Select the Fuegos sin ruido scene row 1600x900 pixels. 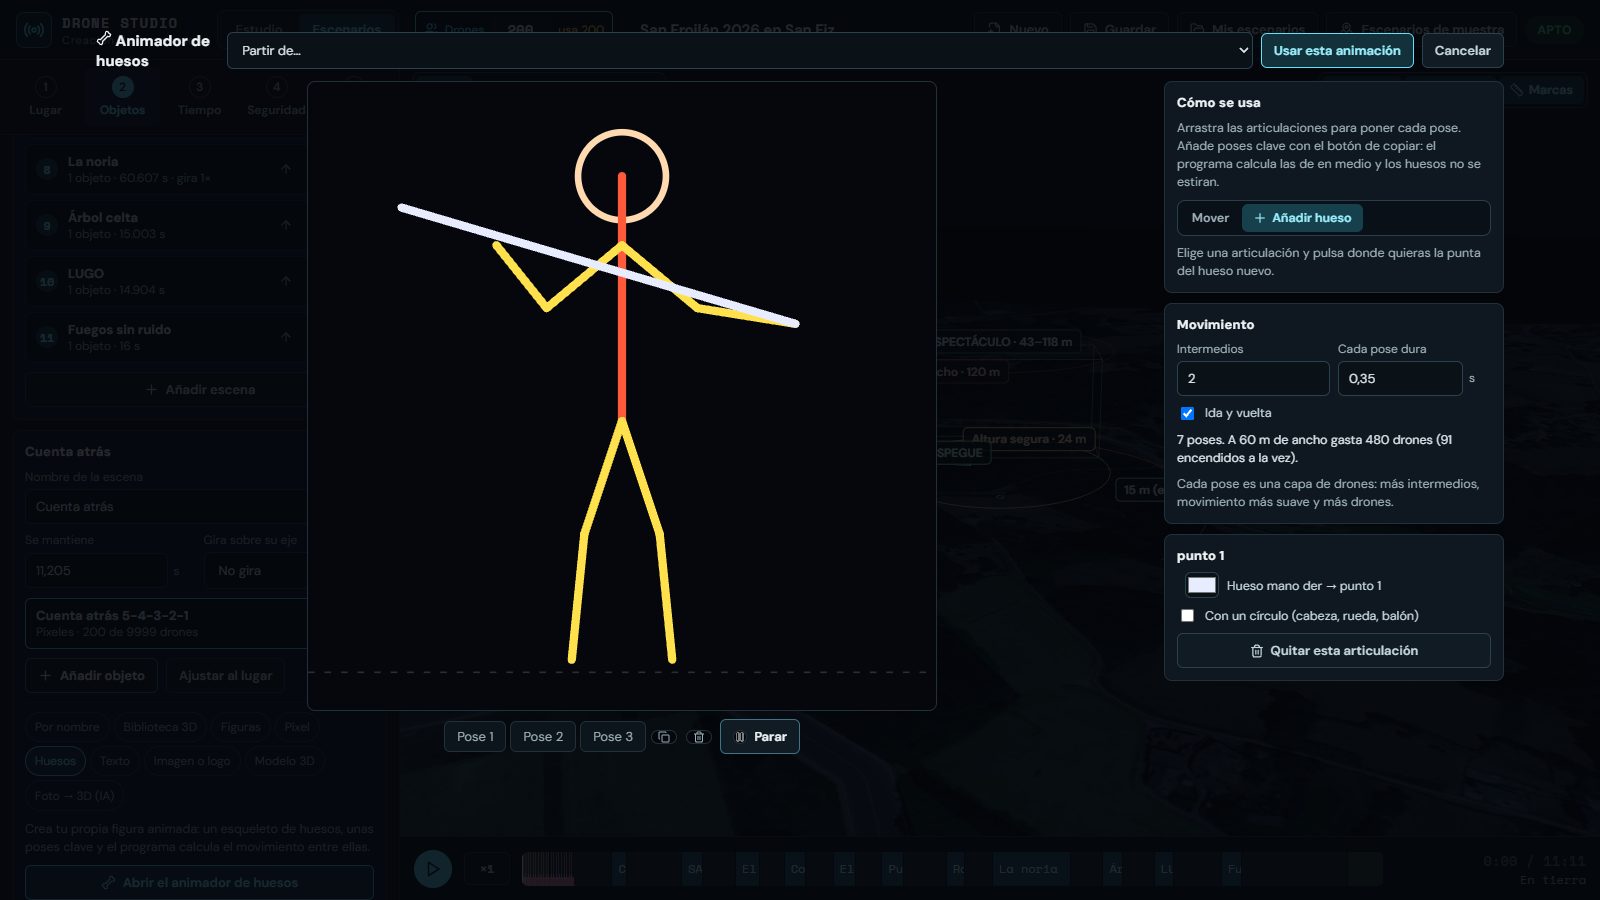click(166, 337)
